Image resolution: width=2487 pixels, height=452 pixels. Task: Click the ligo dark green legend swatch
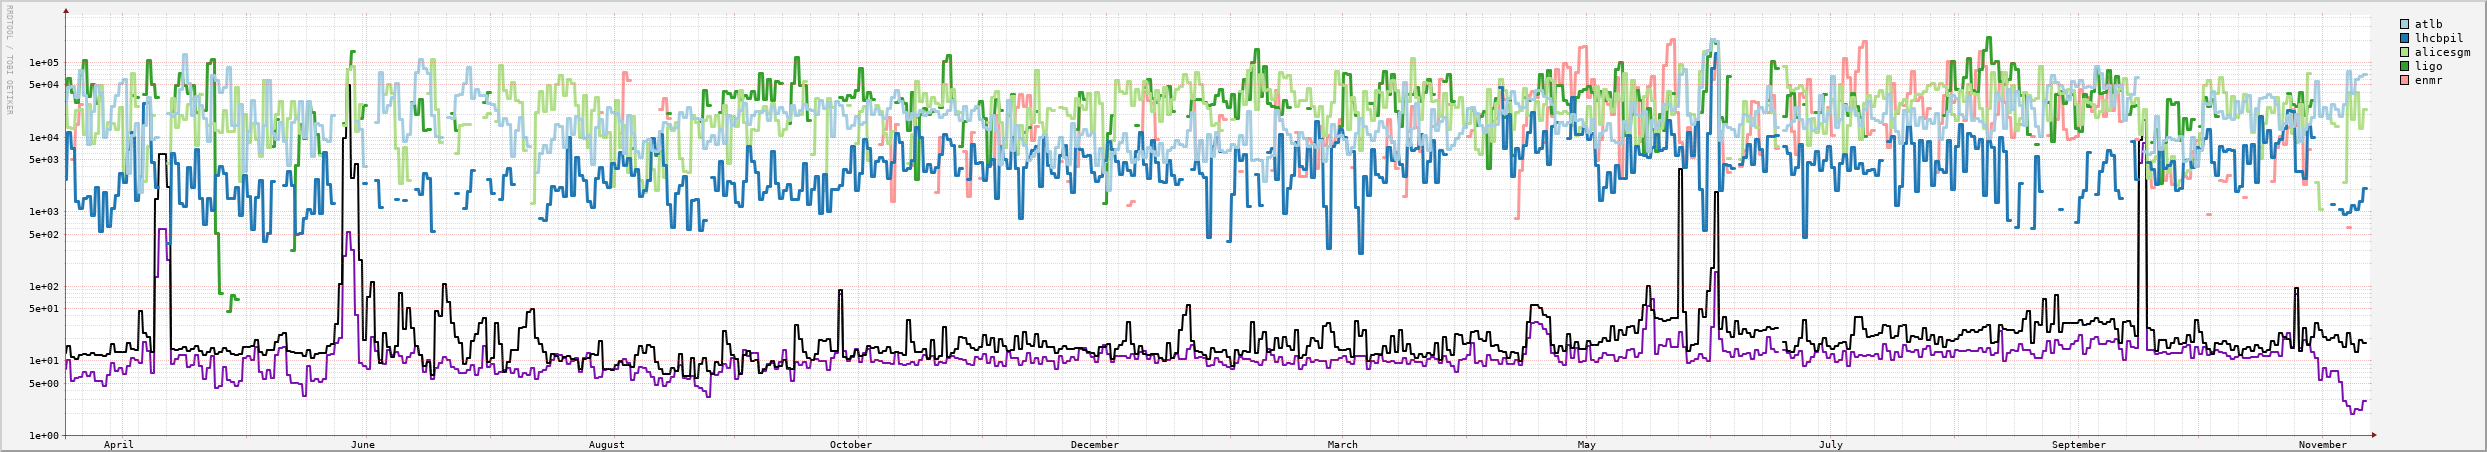[x=2405, y=66]
